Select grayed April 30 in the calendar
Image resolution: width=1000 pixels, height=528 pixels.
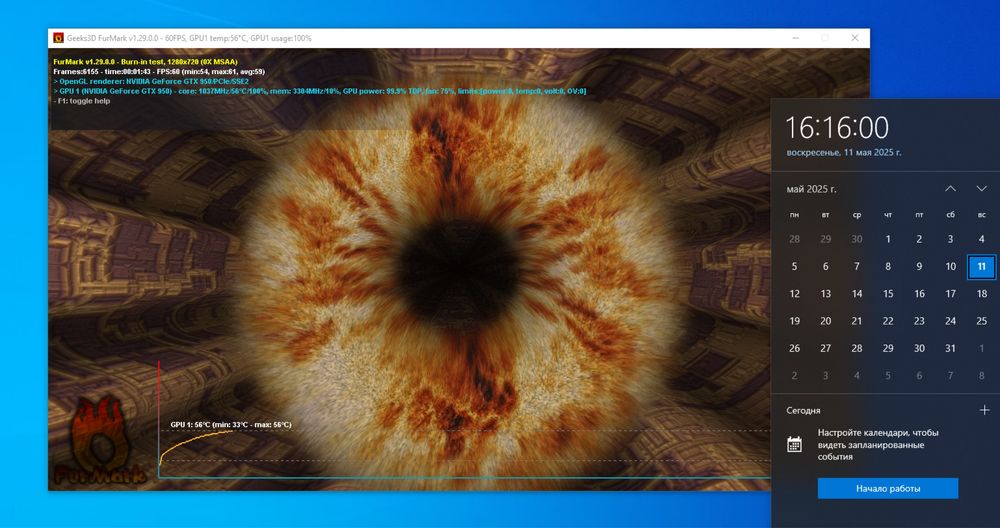click(857, 239)
